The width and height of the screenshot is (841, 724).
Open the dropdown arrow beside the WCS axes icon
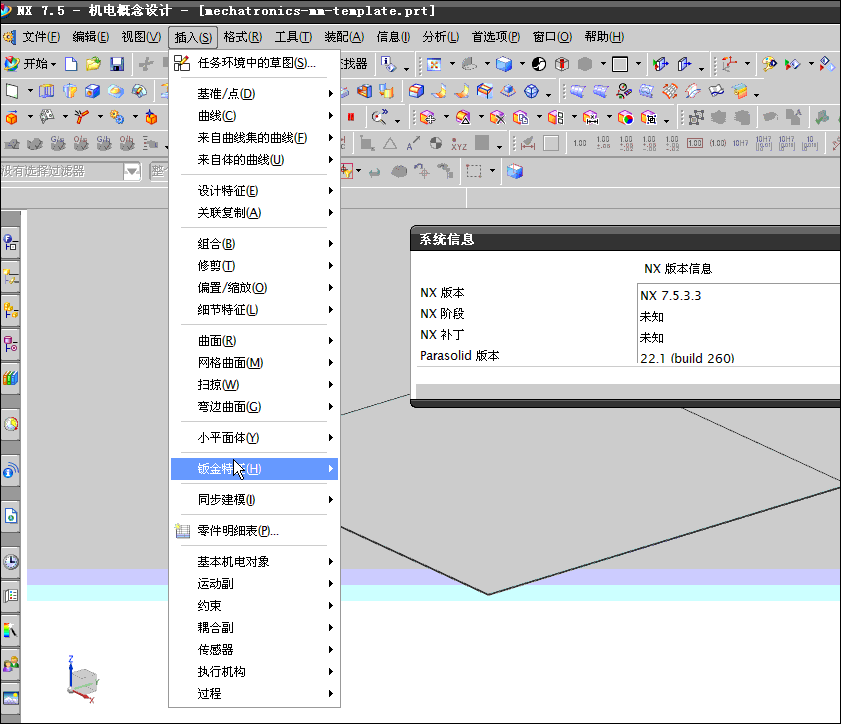pyautogui.click(x=747, y=64)
